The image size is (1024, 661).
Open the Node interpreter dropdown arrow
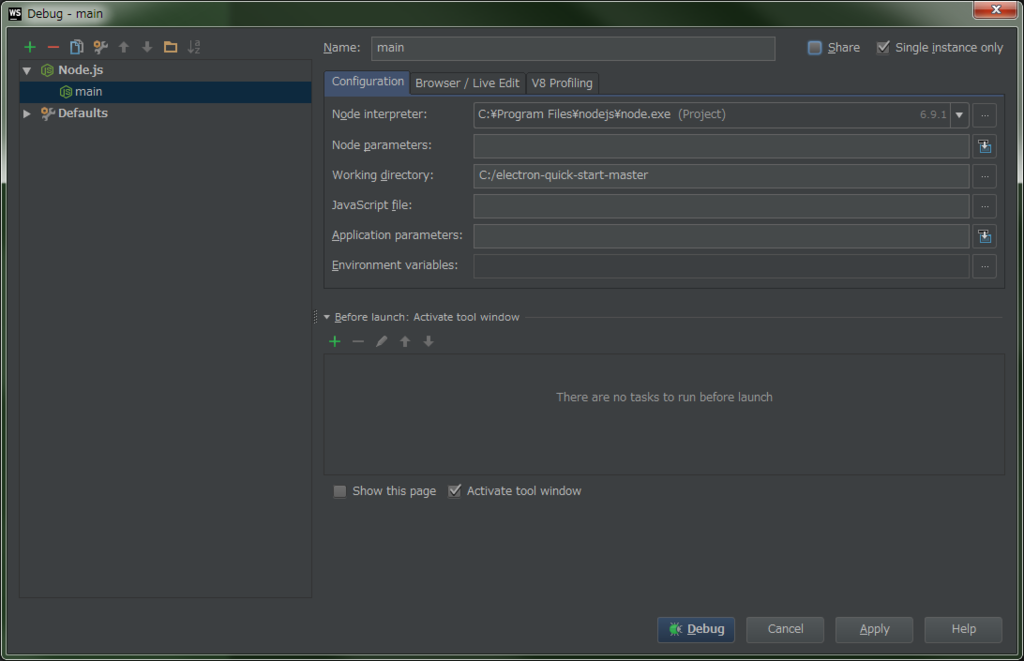click(x=959, y=115)
